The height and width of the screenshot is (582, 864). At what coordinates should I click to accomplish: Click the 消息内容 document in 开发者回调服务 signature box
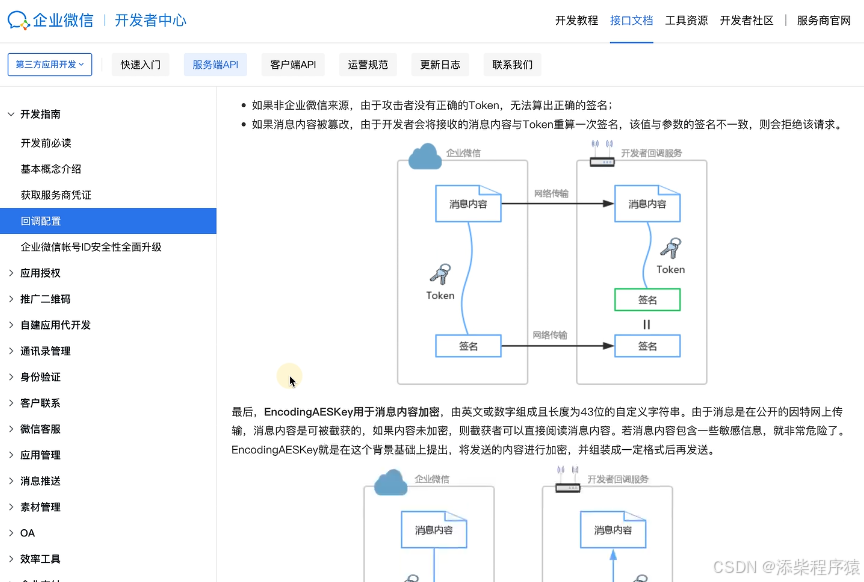[x=647, y=203]
